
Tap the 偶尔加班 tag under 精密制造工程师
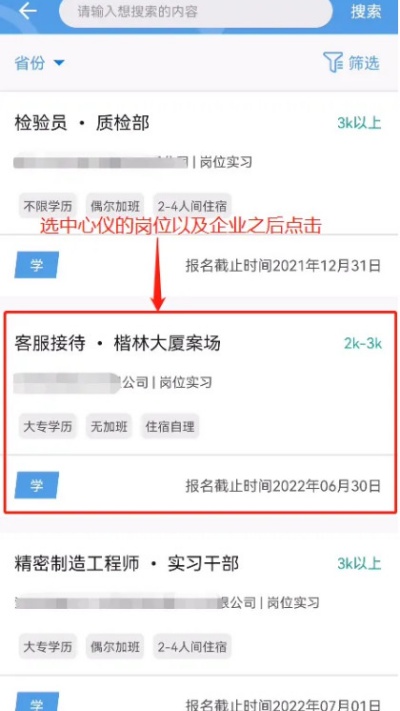point(115,647)
